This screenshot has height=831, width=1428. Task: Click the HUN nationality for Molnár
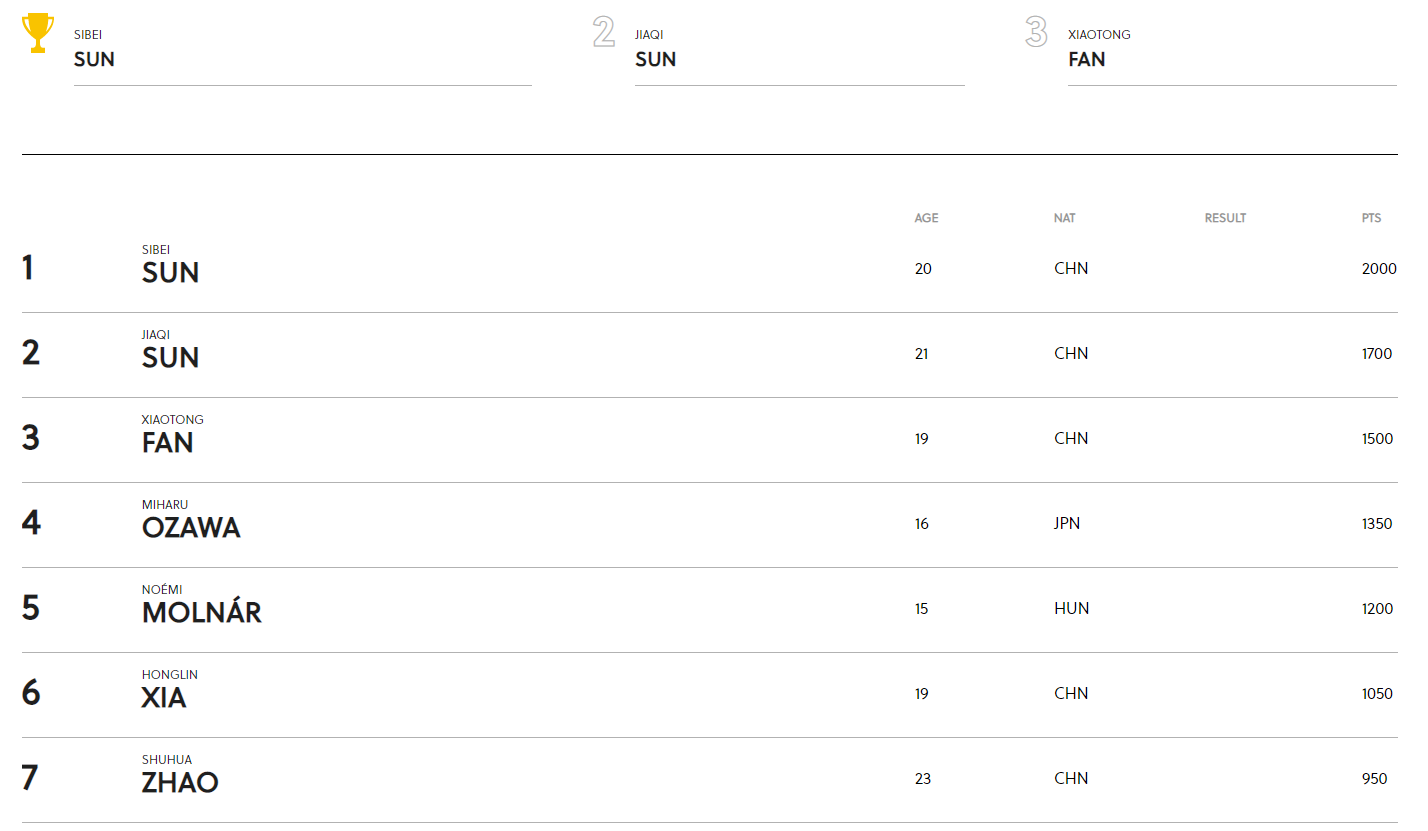(1071, 608)
